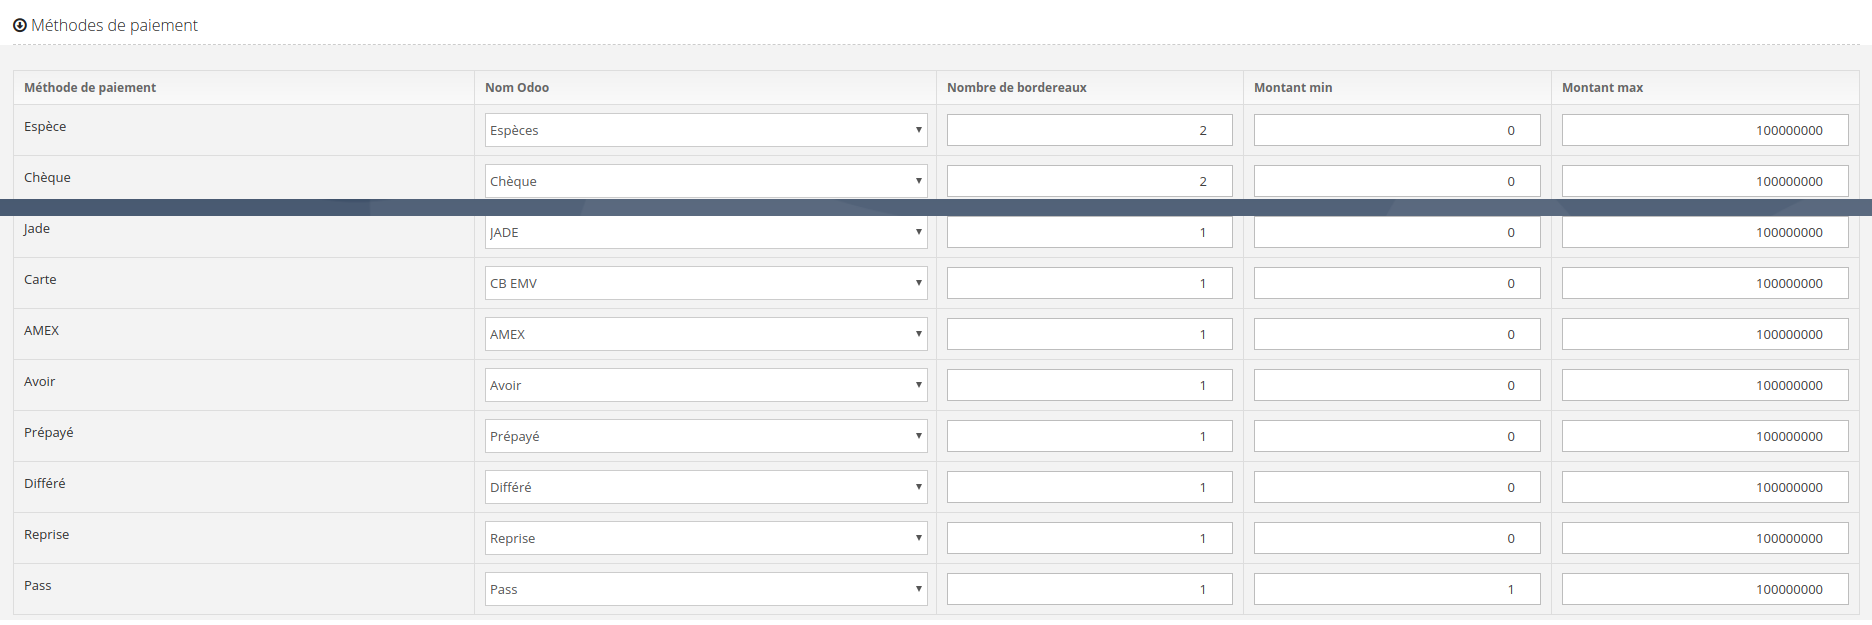Focus the Pass montant min field
The image size is (1872, 625).
pos(1396,589)
